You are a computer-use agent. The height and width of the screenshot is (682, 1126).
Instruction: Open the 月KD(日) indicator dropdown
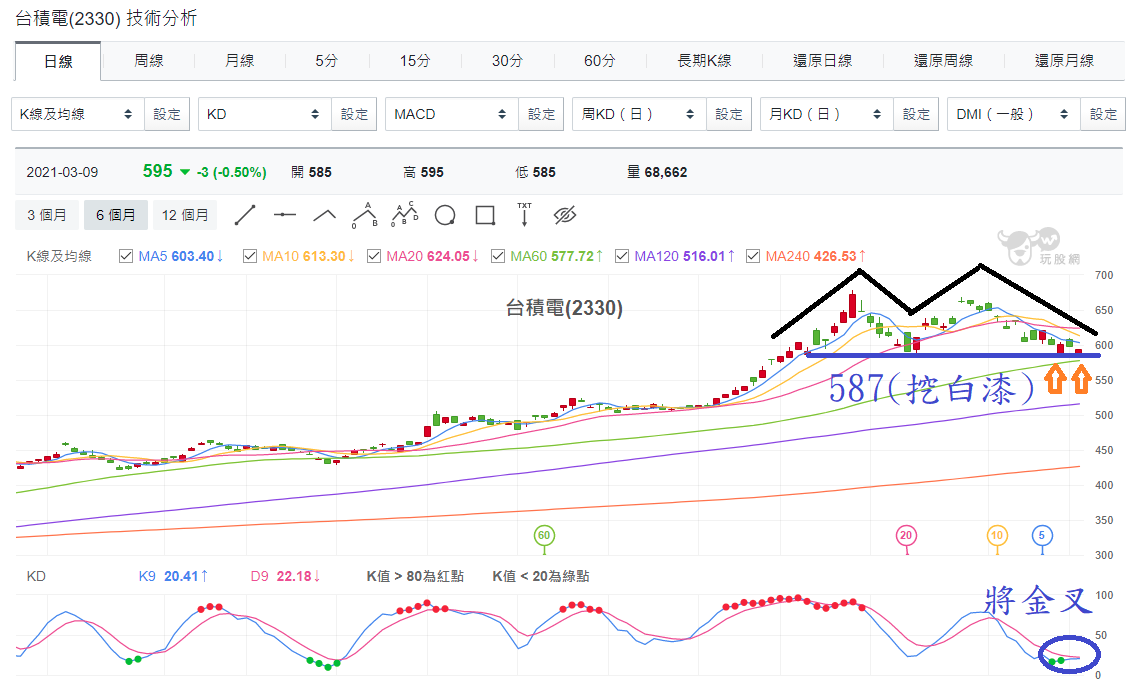[x=827, y=114]
